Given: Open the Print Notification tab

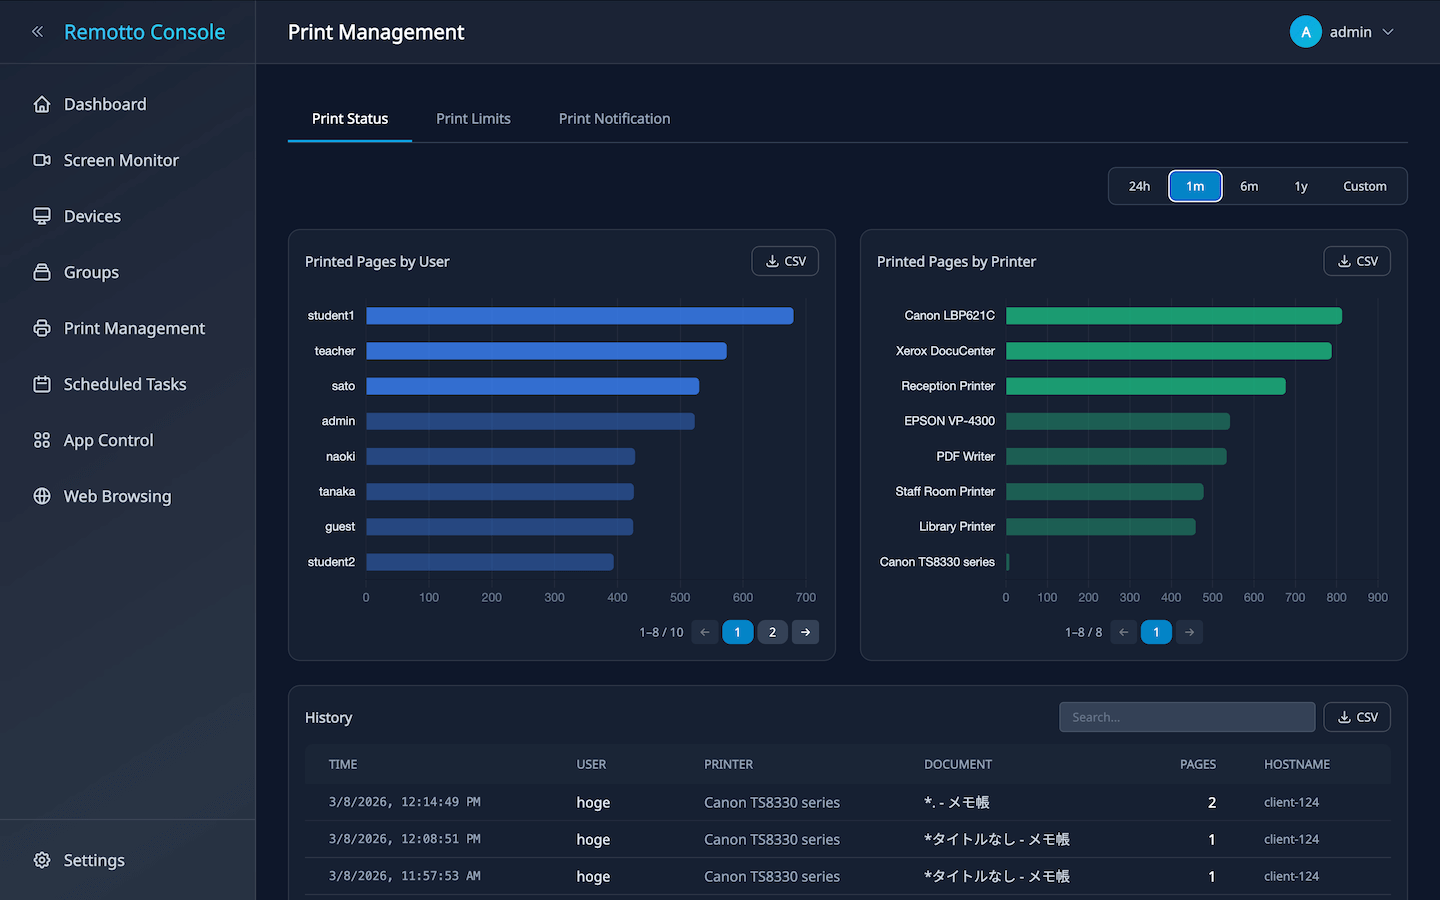Looking at the screenshot, I should click(614, 118).
